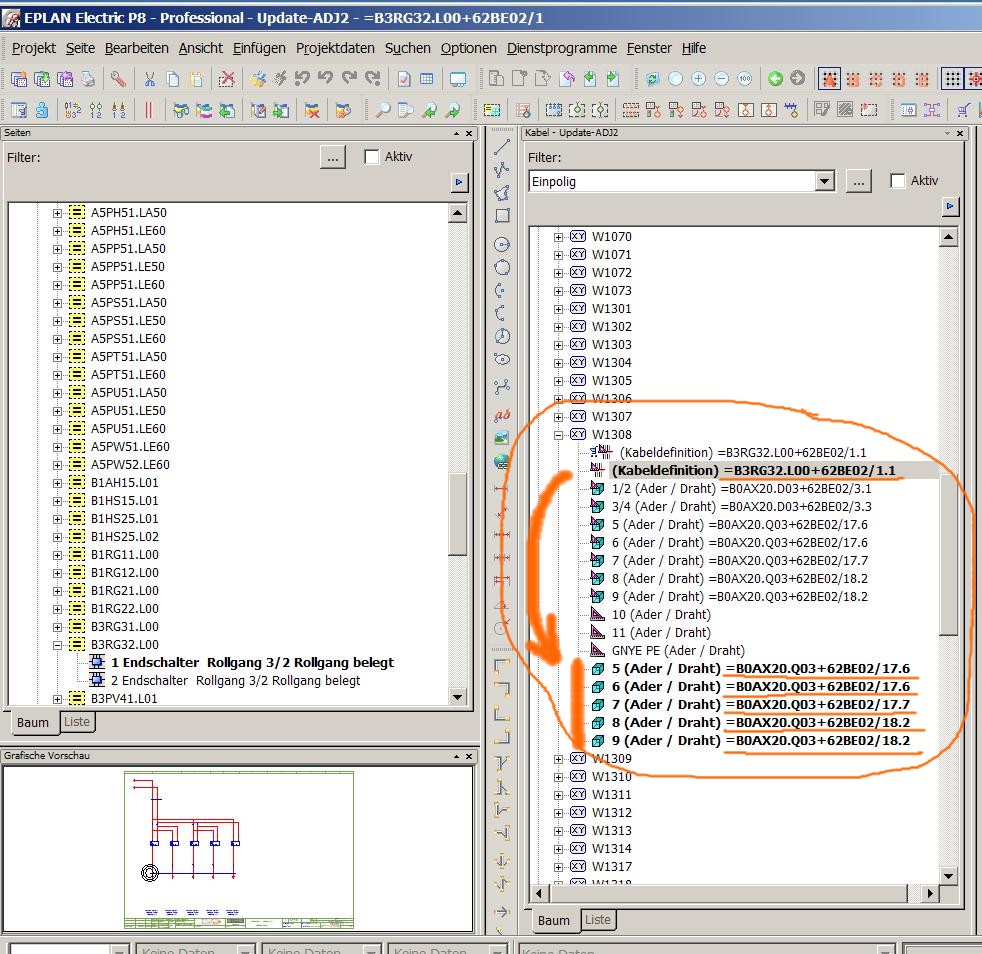Screen dimensions: 982x954
Task: Select the 10 (Ader / Draht) row
Action: [x=661, y=614]
